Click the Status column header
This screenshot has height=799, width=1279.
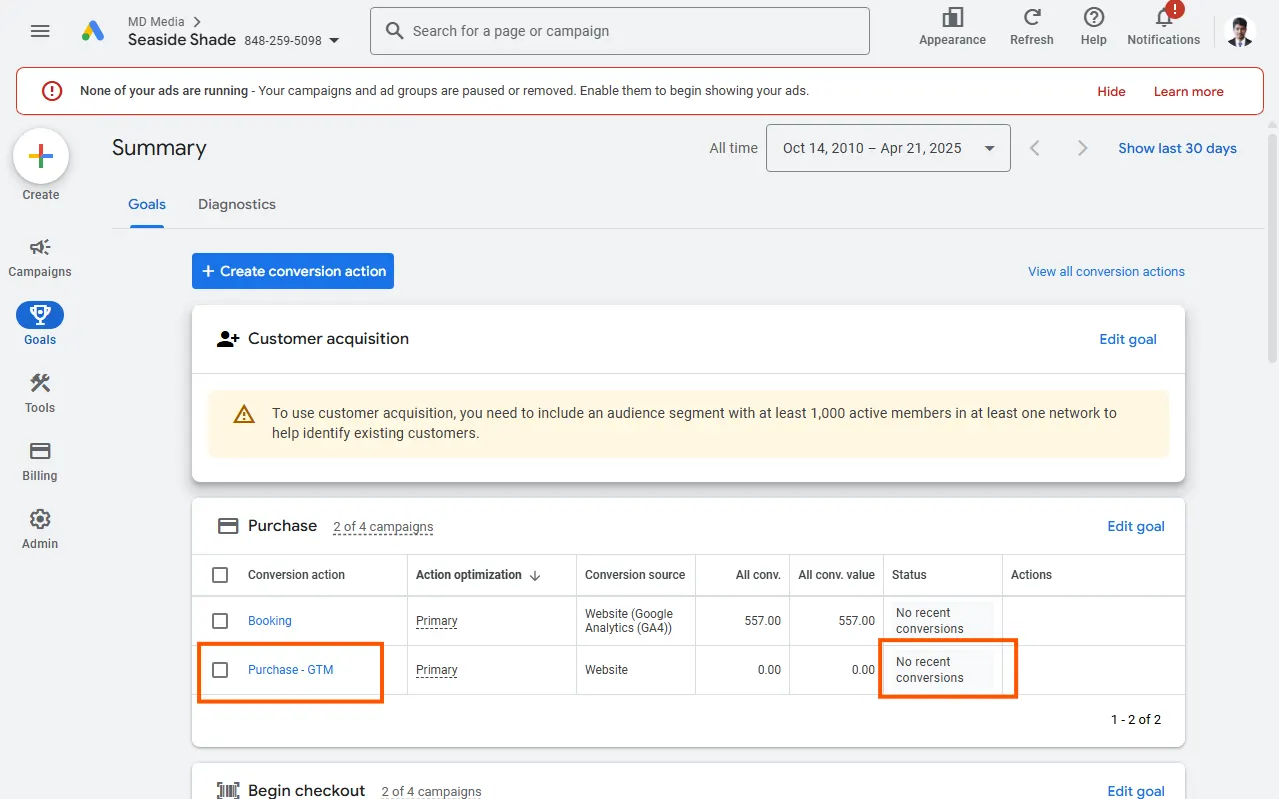(909, 575)
